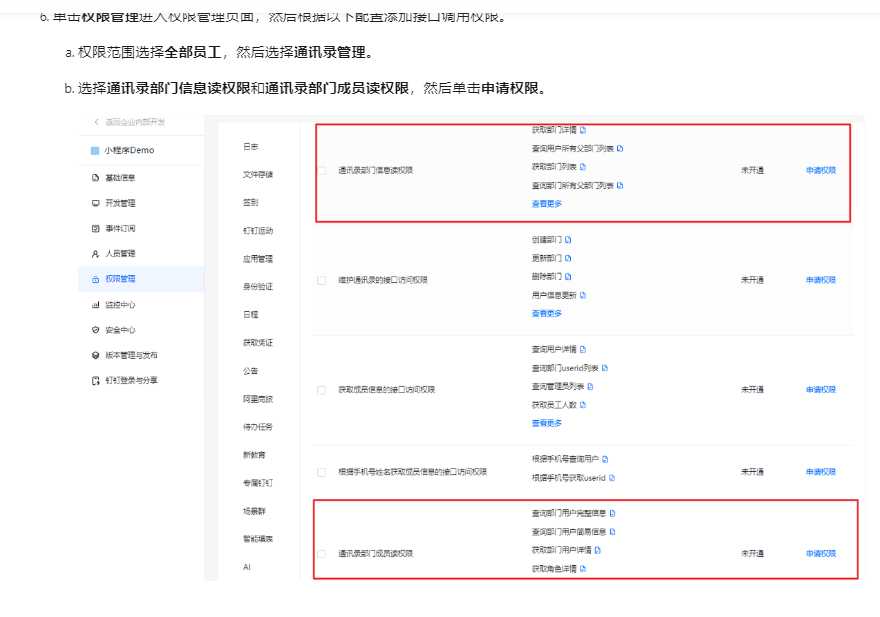Click 申请权限 for 通讯录部门信息读权限
880x617 pixels.
[821, 171]
